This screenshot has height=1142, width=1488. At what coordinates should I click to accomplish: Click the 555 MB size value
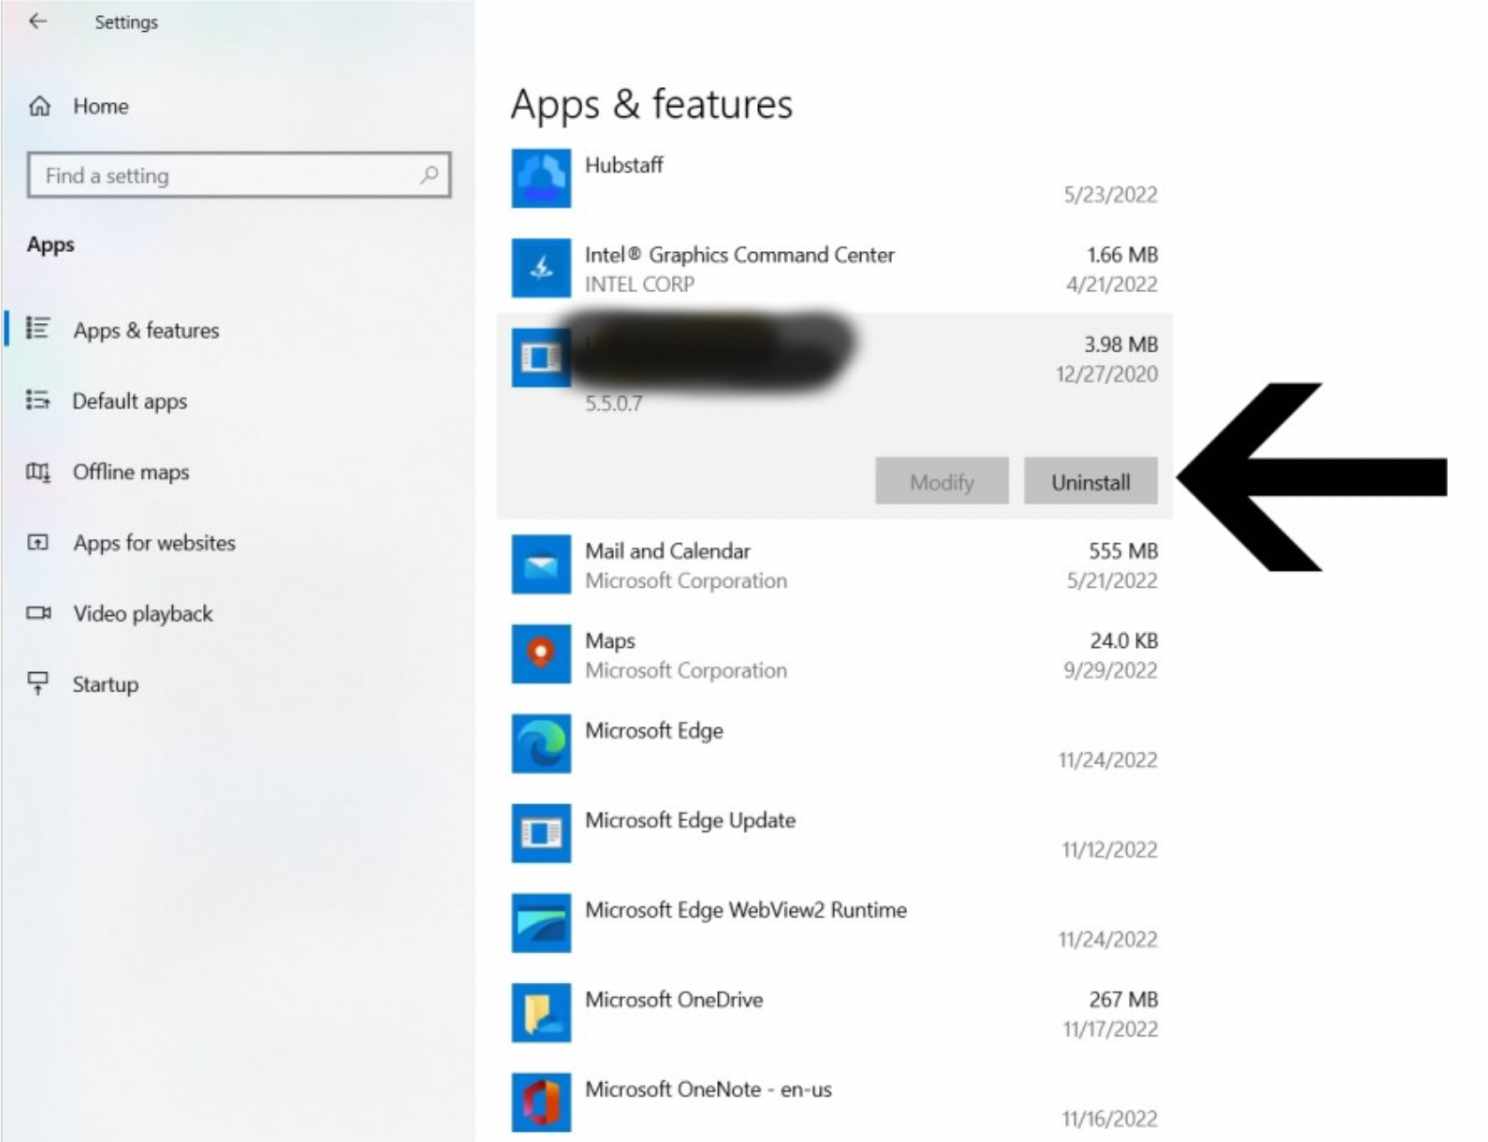point(1123,551)
